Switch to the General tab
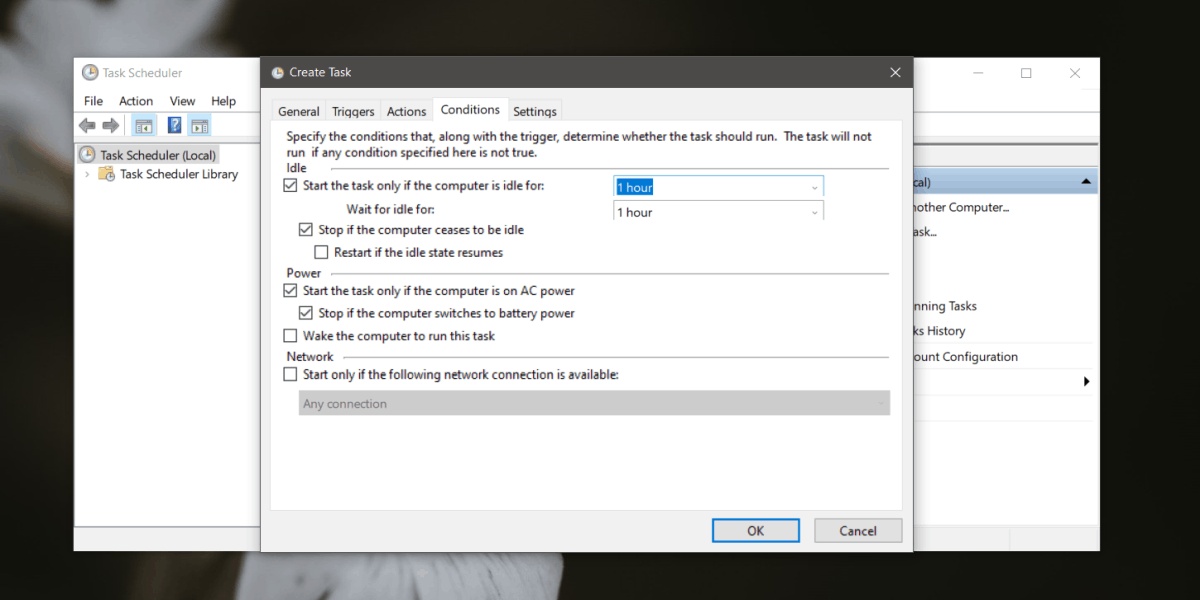 pyautogui.click(x=299, y=112)
